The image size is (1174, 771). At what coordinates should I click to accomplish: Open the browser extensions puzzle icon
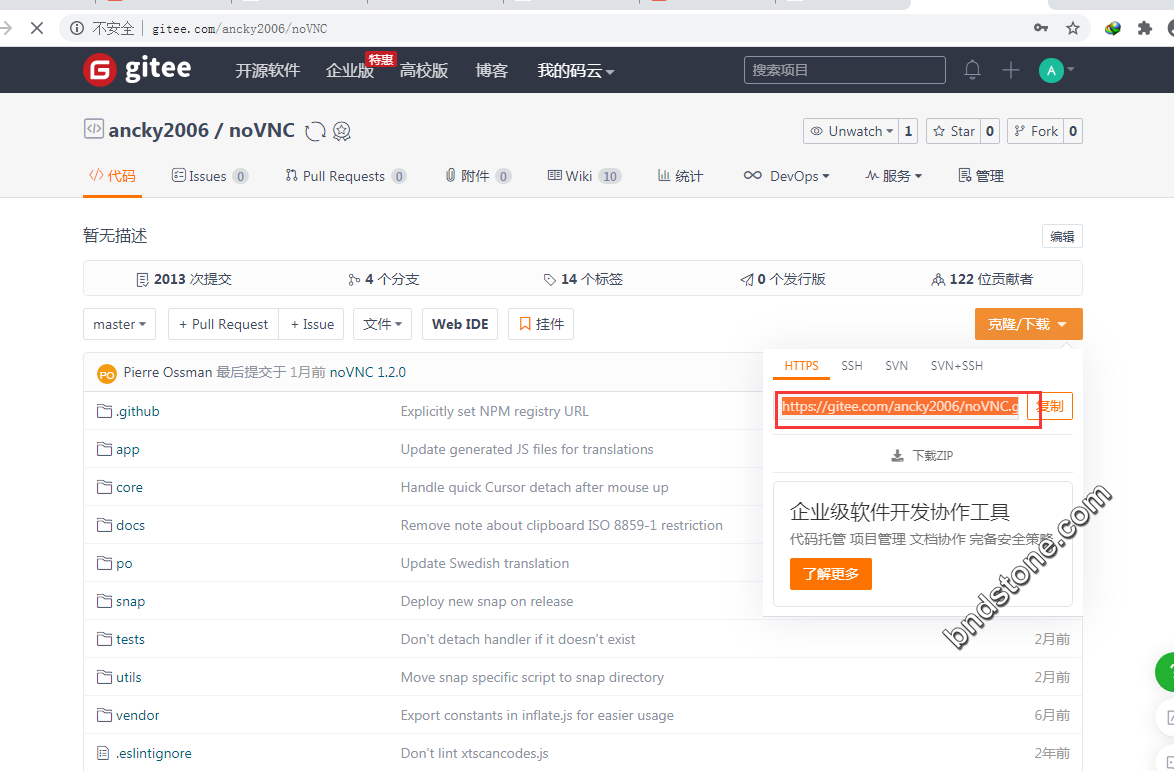[x=1144, y=28]
